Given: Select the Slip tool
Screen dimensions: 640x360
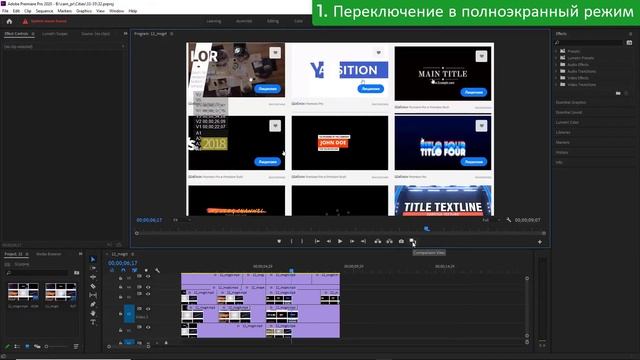Looking at the screenshot, I should (93, 295).
